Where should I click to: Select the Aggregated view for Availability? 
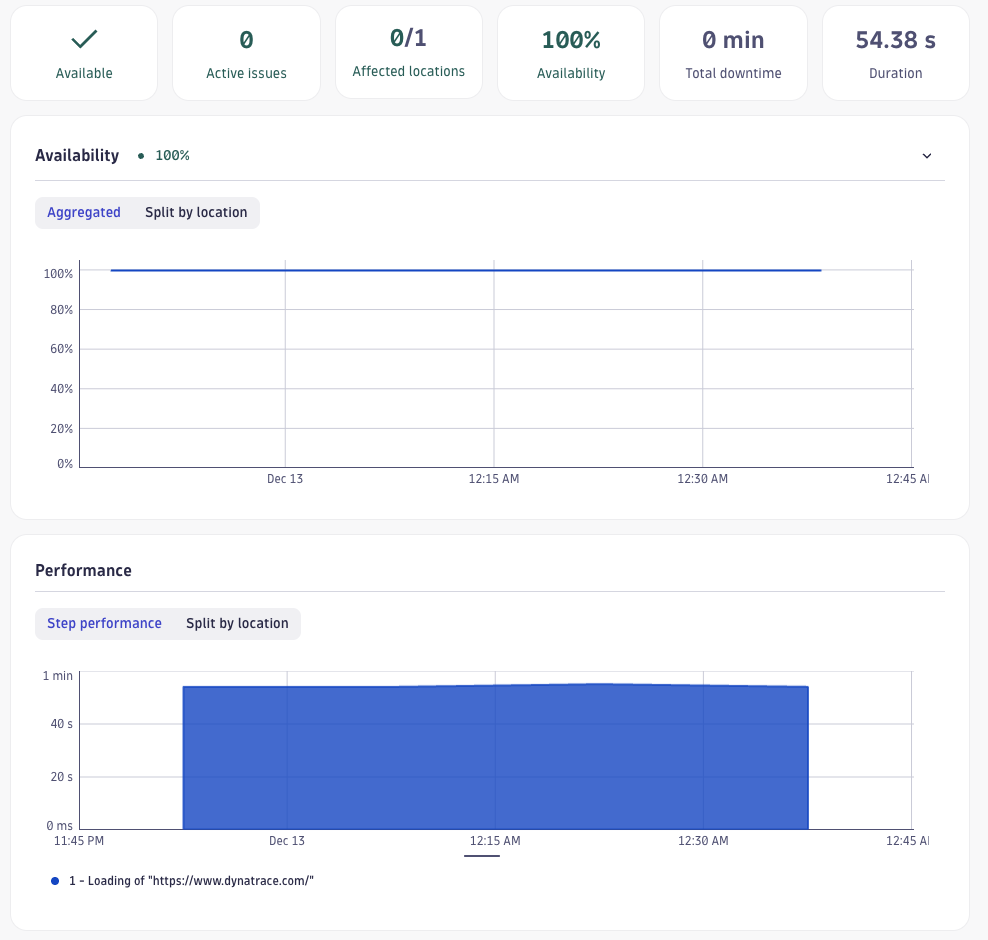tap(84, 212)
